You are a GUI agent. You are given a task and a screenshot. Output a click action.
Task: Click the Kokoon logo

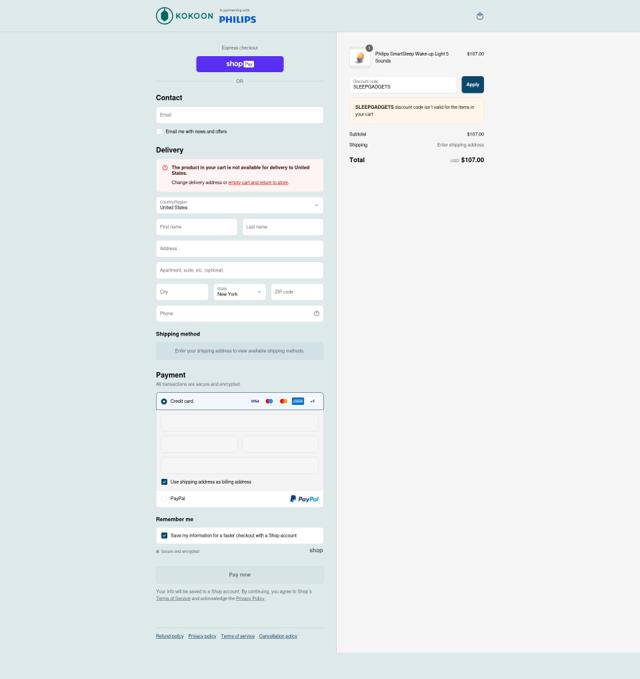pos(184,16)
